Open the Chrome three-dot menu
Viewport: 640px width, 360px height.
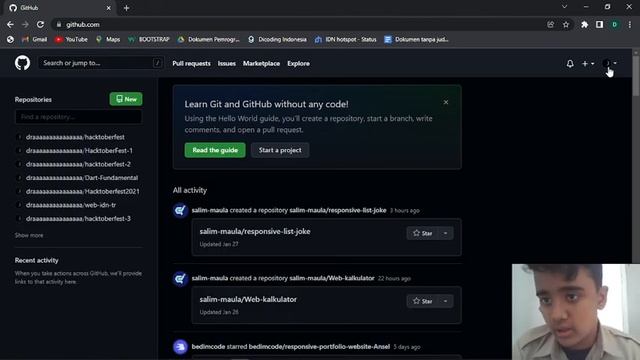[630, 24]
